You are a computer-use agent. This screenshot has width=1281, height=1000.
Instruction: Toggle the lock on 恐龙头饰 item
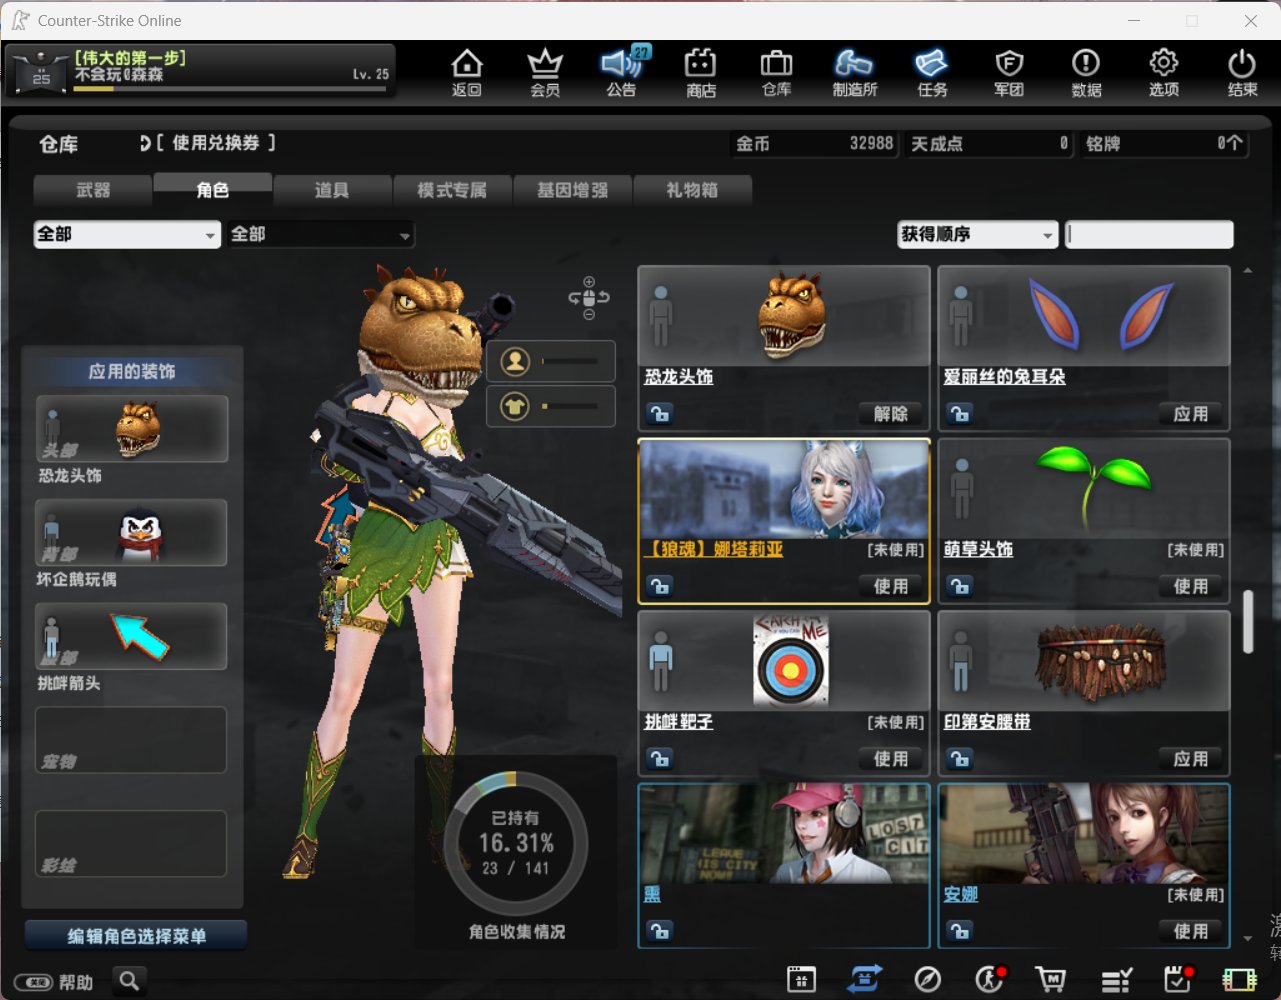659,414
